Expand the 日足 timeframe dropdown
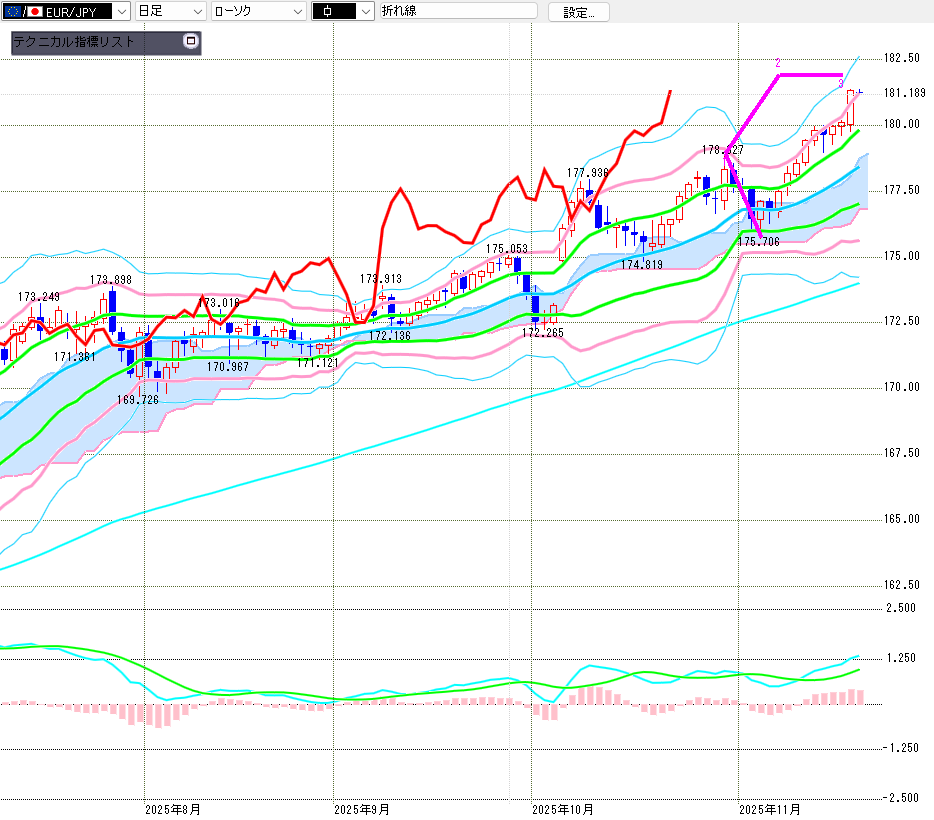 pyautogui.click(x=196, y=11)
